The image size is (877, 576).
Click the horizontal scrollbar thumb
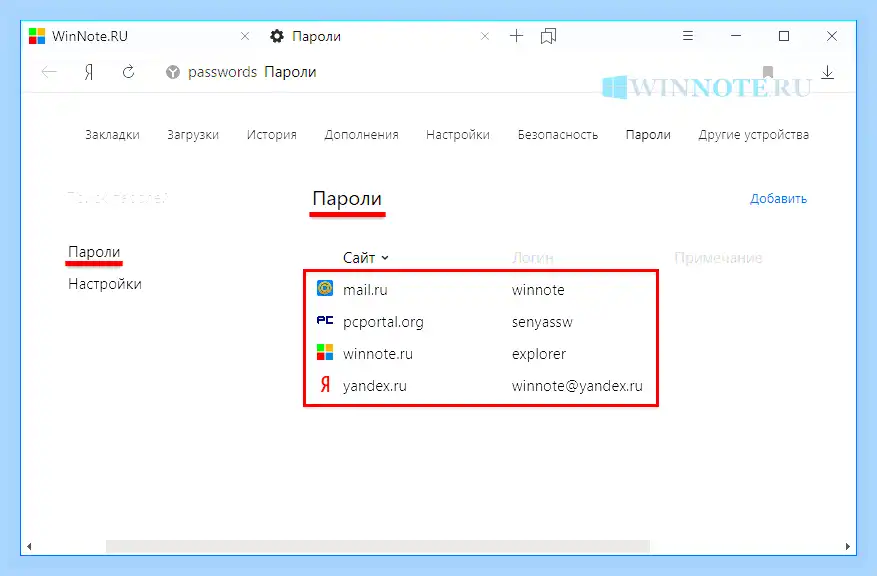tap(378, 546)
